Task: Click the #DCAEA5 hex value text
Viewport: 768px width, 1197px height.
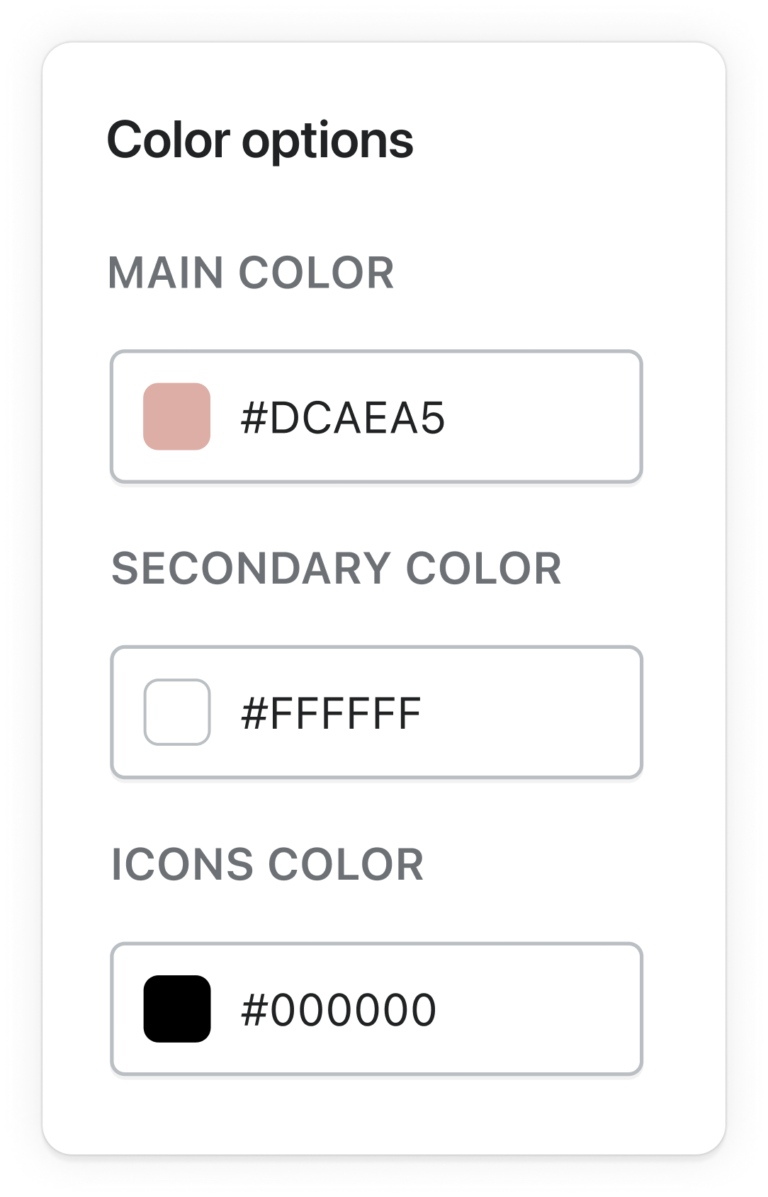Action: coord(342,419)
